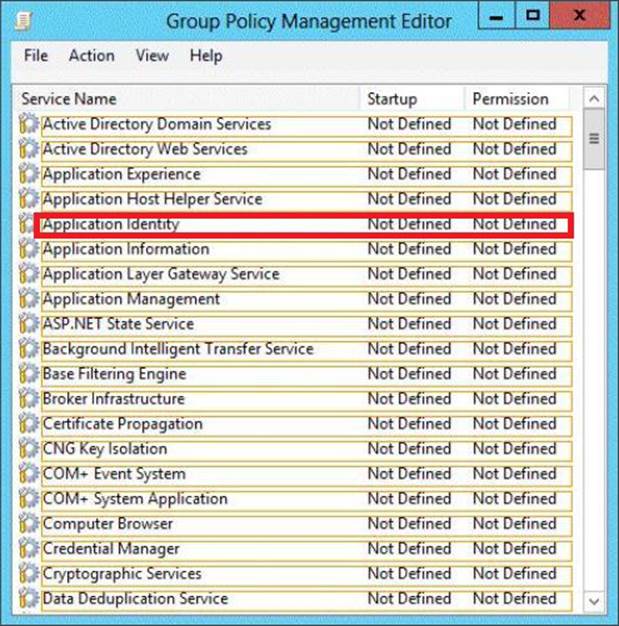619x626 pixels.
Task: Open the File menu
Action: point(36,56)
